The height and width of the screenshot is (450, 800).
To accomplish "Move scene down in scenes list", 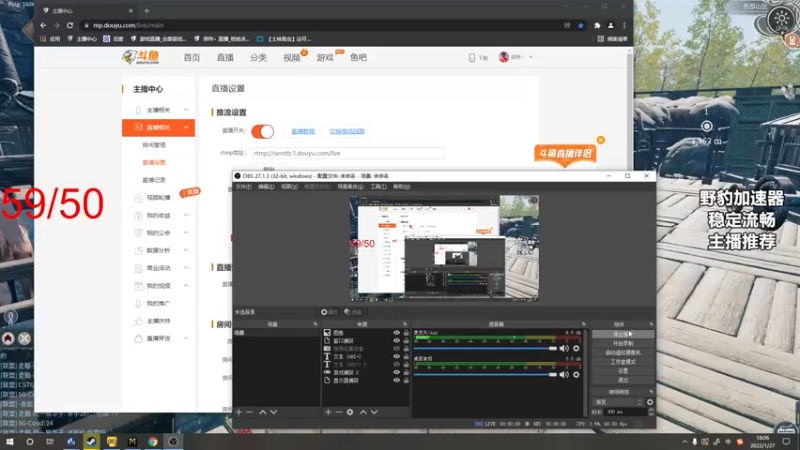I will (x=274, y=412).
